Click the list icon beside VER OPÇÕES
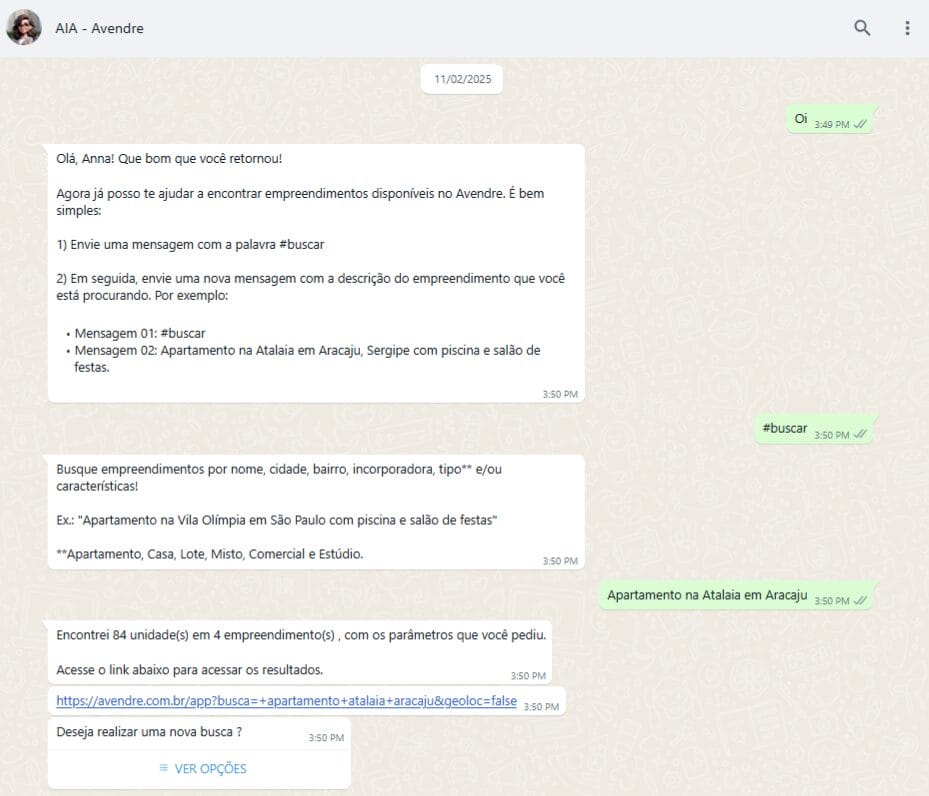The width and height of the screenshot is (929, 796). (x=164, y=768)
